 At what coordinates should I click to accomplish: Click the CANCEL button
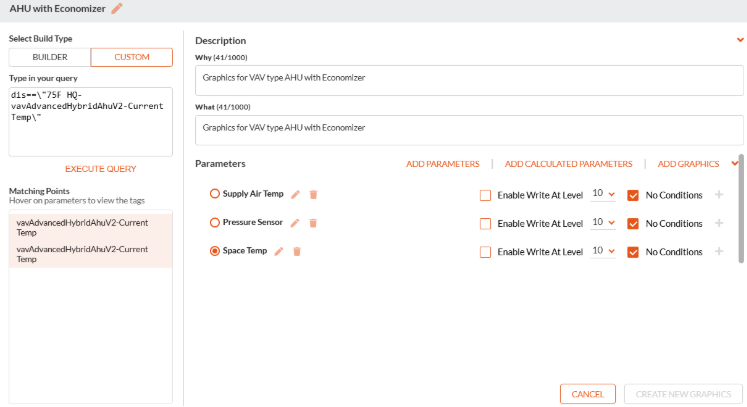click(587, 394)
